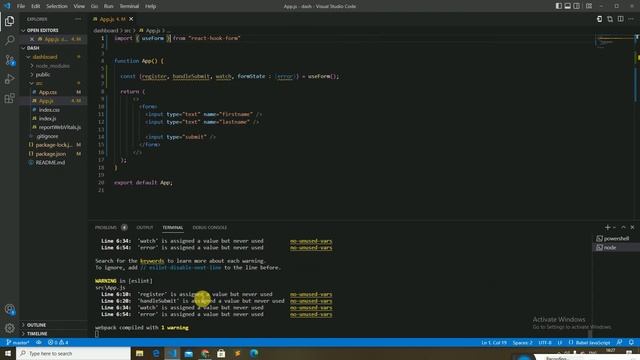The height and width of the screenshot is (360, 640).
Task: Select the App.js editor tab
Action: pyautogui.click(x=113, y=19)
